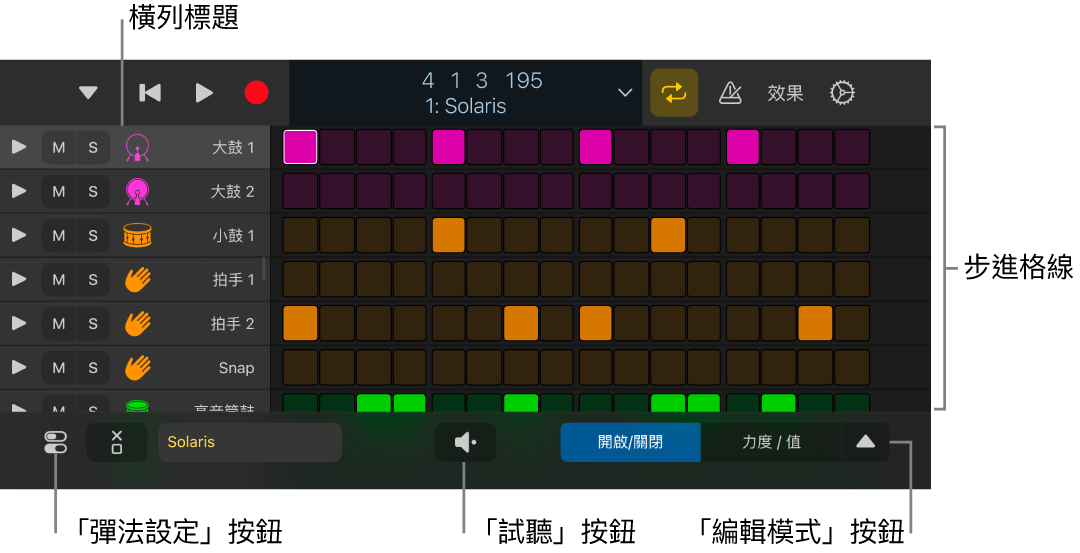Expand the position display chevron
Image resolution: width=1080 pixels, height=553 pixels.
click(625, 92)
